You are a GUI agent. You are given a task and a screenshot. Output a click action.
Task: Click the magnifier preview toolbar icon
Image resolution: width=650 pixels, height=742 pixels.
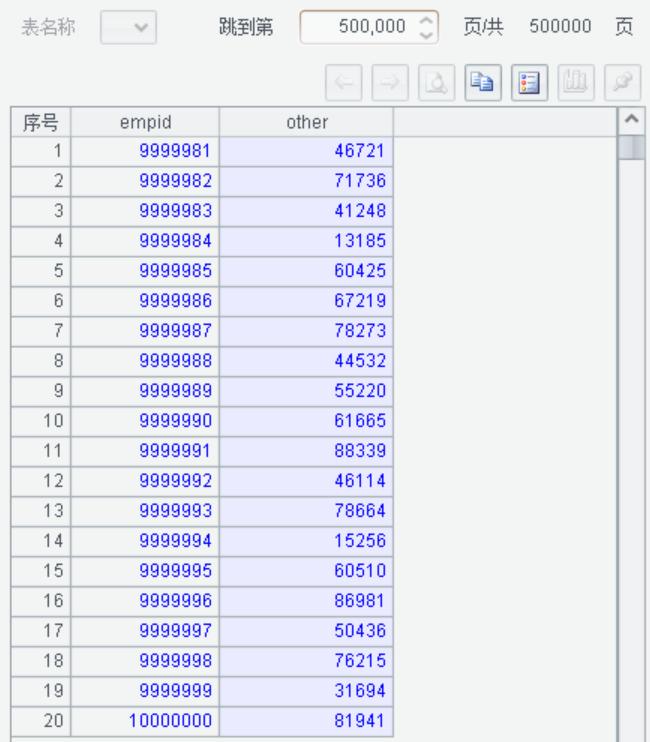[437, 83]
